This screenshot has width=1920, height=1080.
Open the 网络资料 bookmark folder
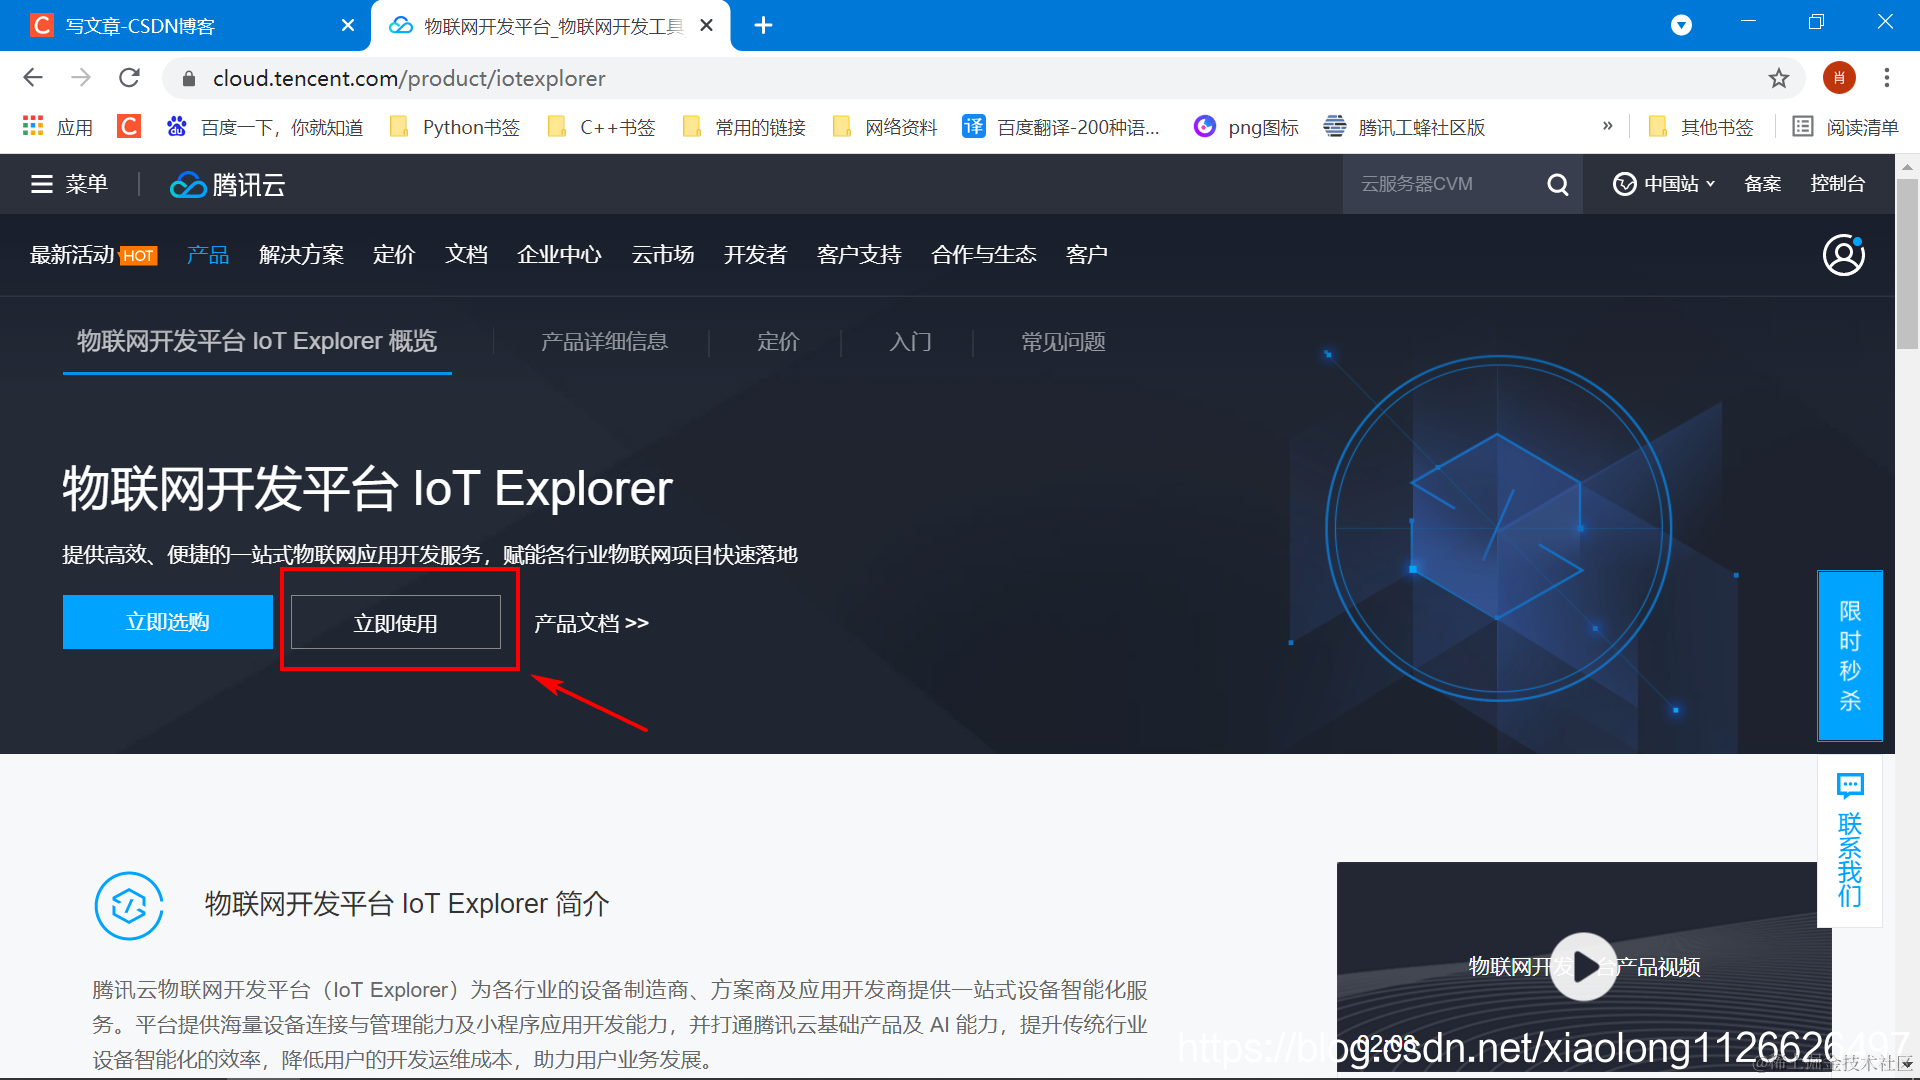point(884,127)
